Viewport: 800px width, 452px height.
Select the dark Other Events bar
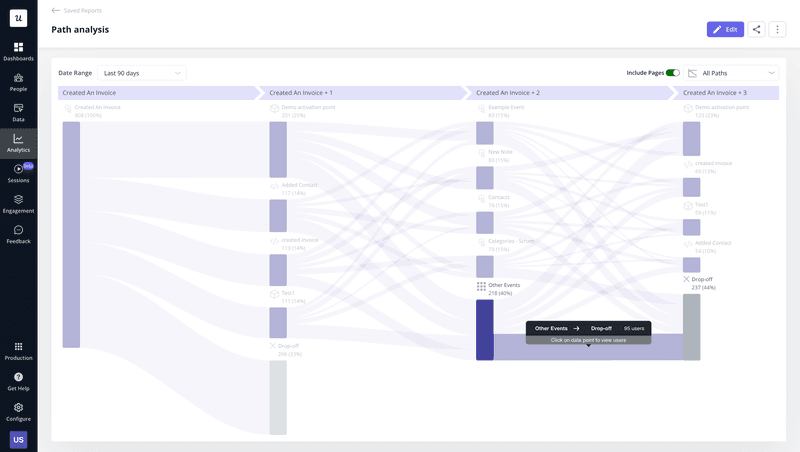[485, 330]
